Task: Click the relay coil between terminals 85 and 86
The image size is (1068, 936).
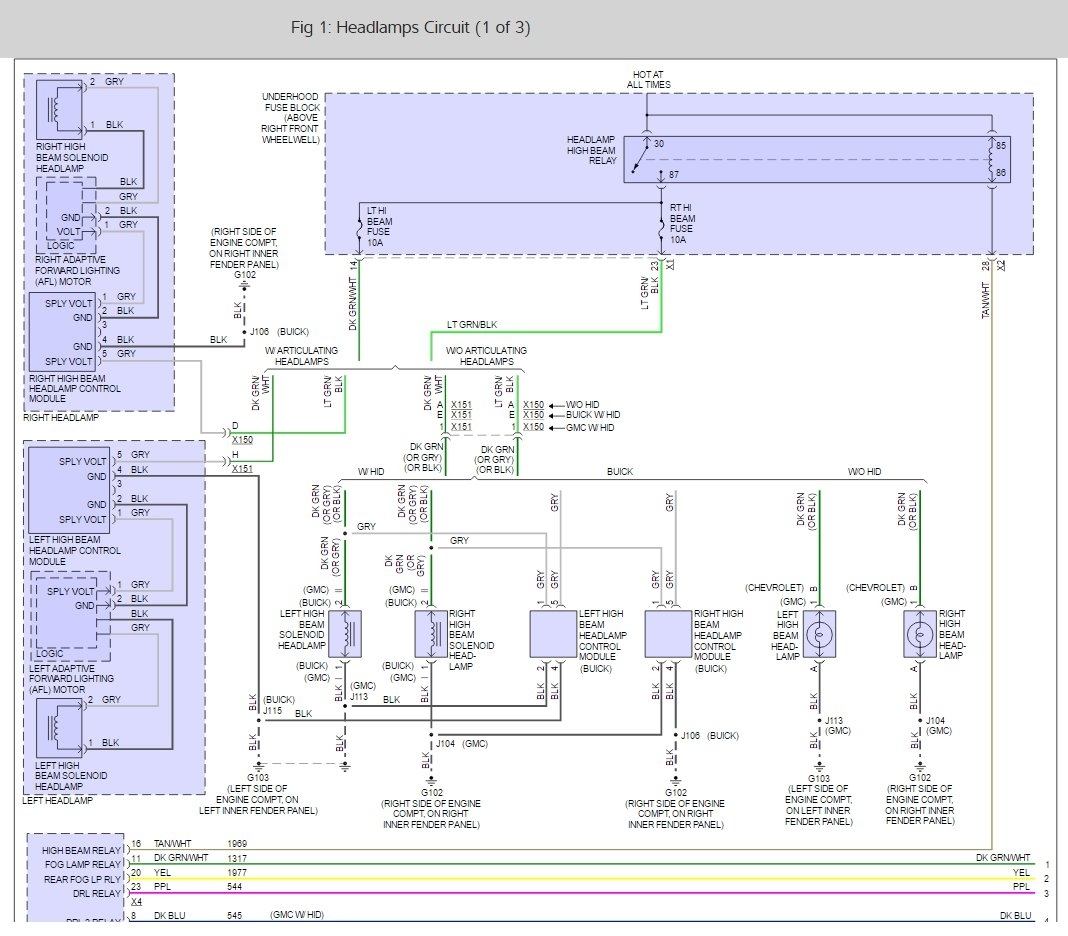Action: [992, 159]
